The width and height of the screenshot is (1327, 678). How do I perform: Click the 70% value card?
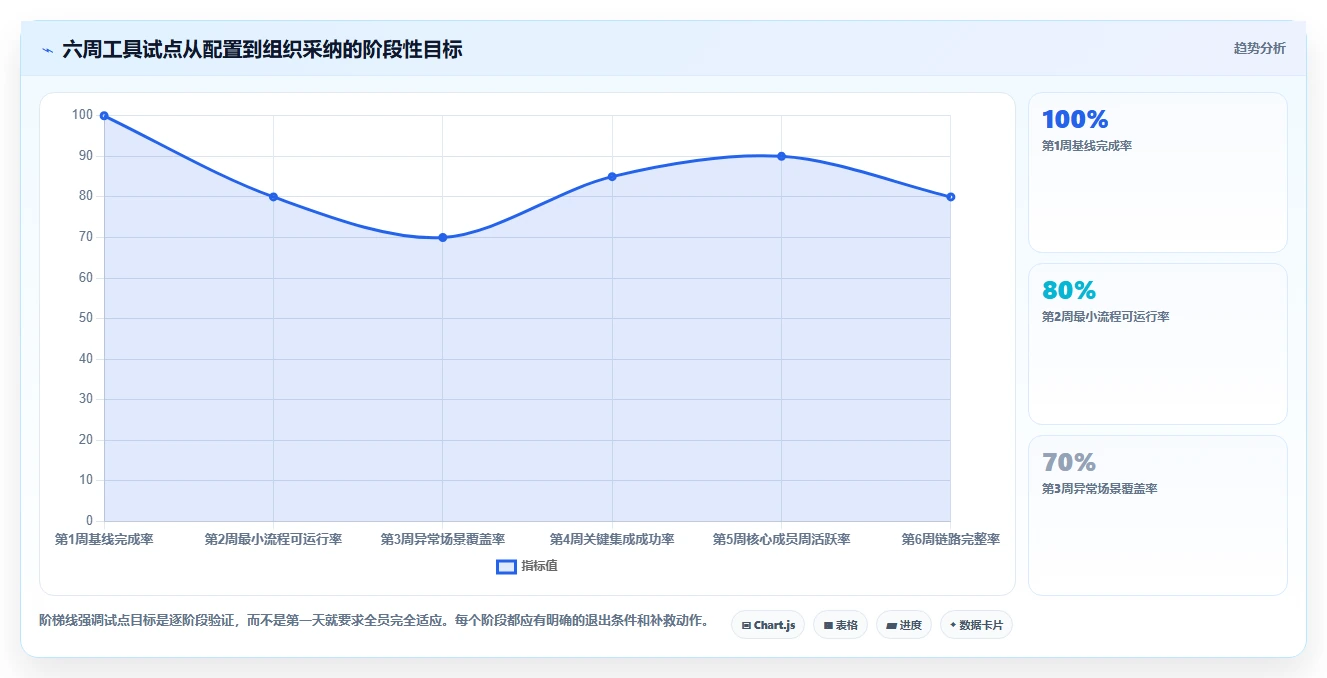[1158, 515]
